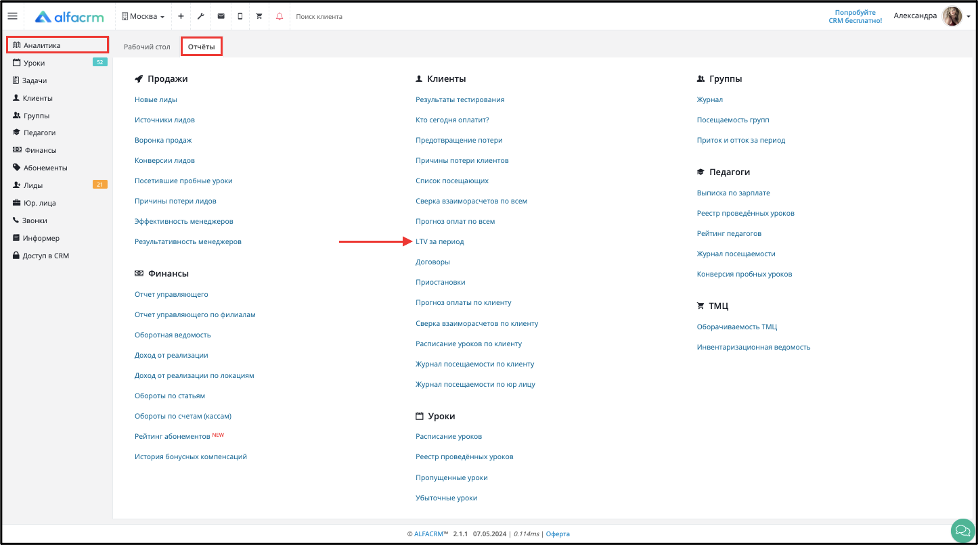Image resolution: width=979 pixels, height=545 pixels.
Task: Open the chat support bubble icon
Action: coord(963,531)
